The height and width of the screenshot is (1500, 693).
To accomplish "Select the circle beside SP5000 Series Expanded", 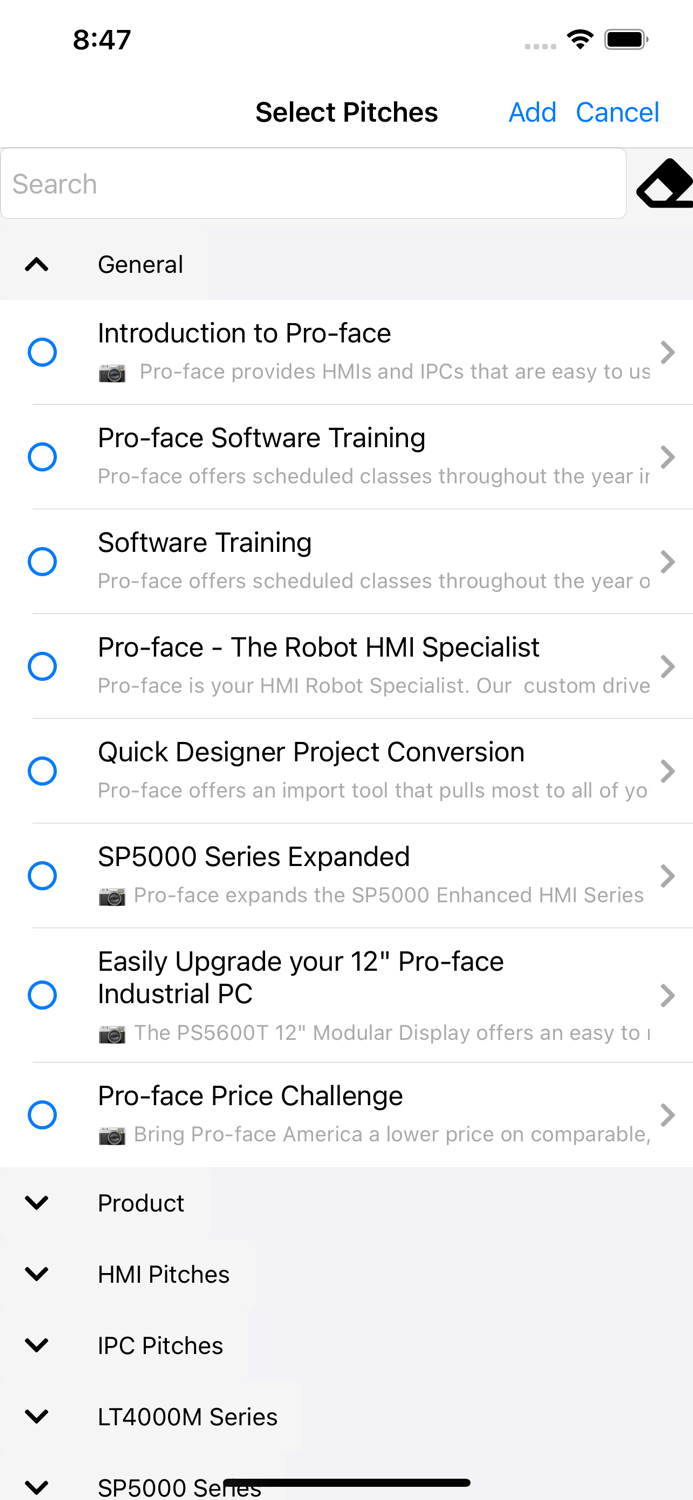I will coord(42,875).
